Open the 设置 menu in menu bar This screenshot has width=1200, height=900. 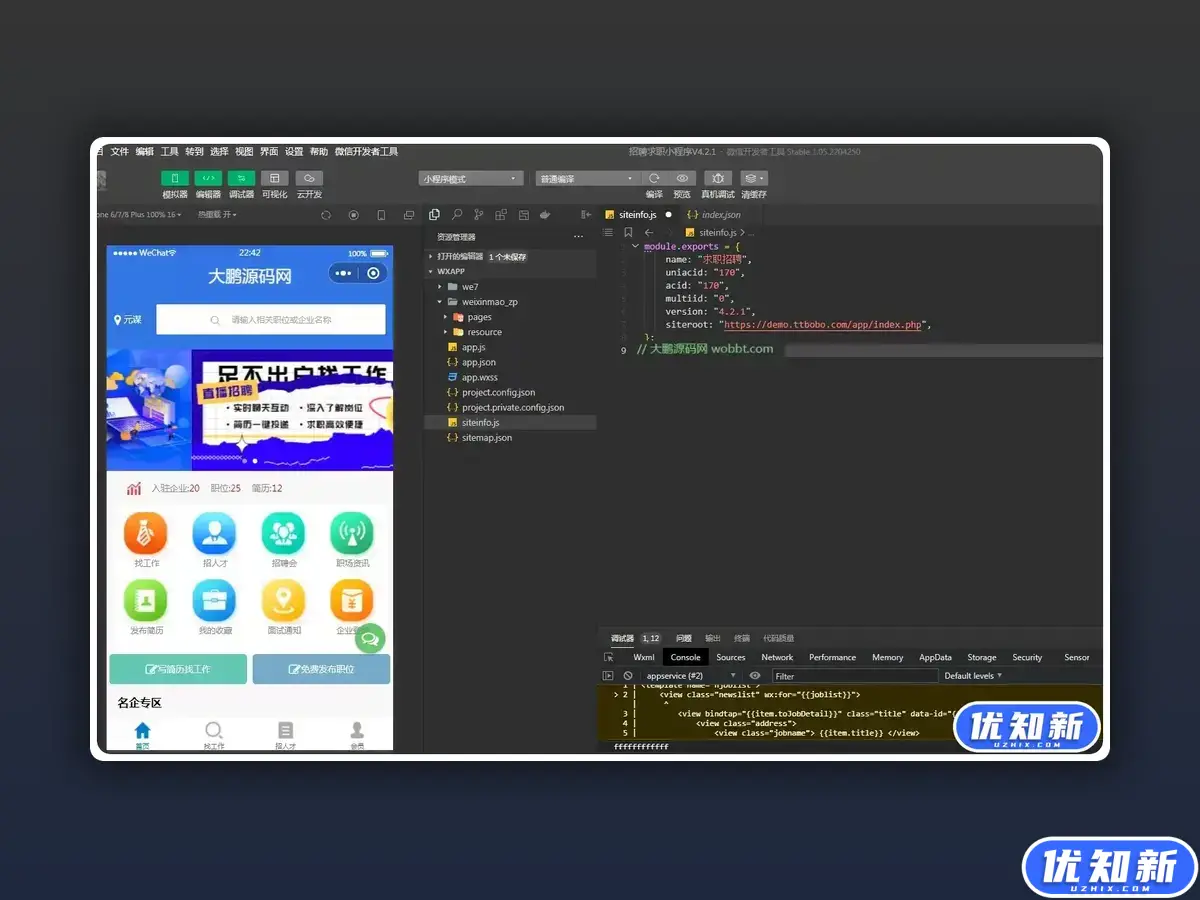pyautogui.click(x=294, y=152)
